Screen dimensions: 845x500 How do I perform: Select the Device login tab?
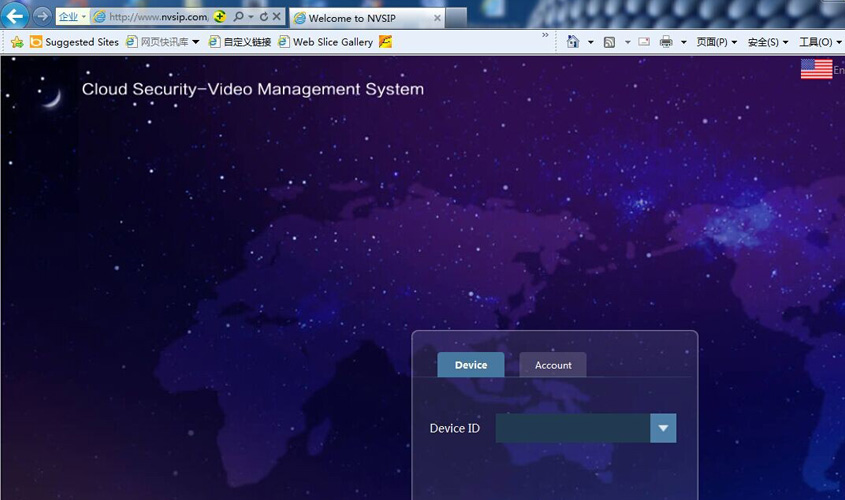[x=471, y=365]
